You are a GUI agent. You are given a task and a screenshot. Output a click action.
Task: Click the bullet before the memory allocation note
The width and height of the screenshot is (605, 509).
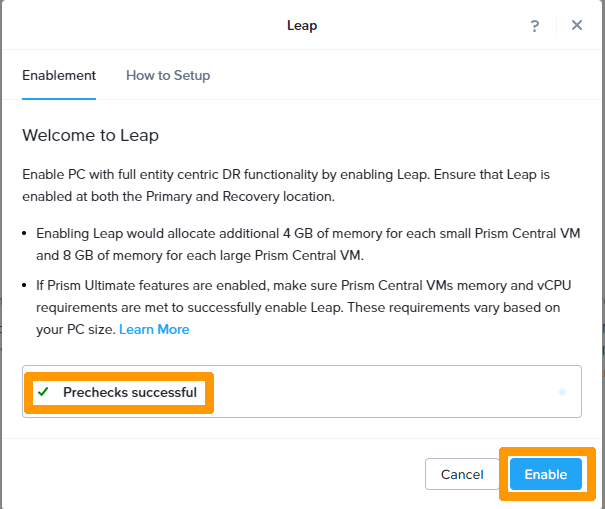click(x=26, y=233)
